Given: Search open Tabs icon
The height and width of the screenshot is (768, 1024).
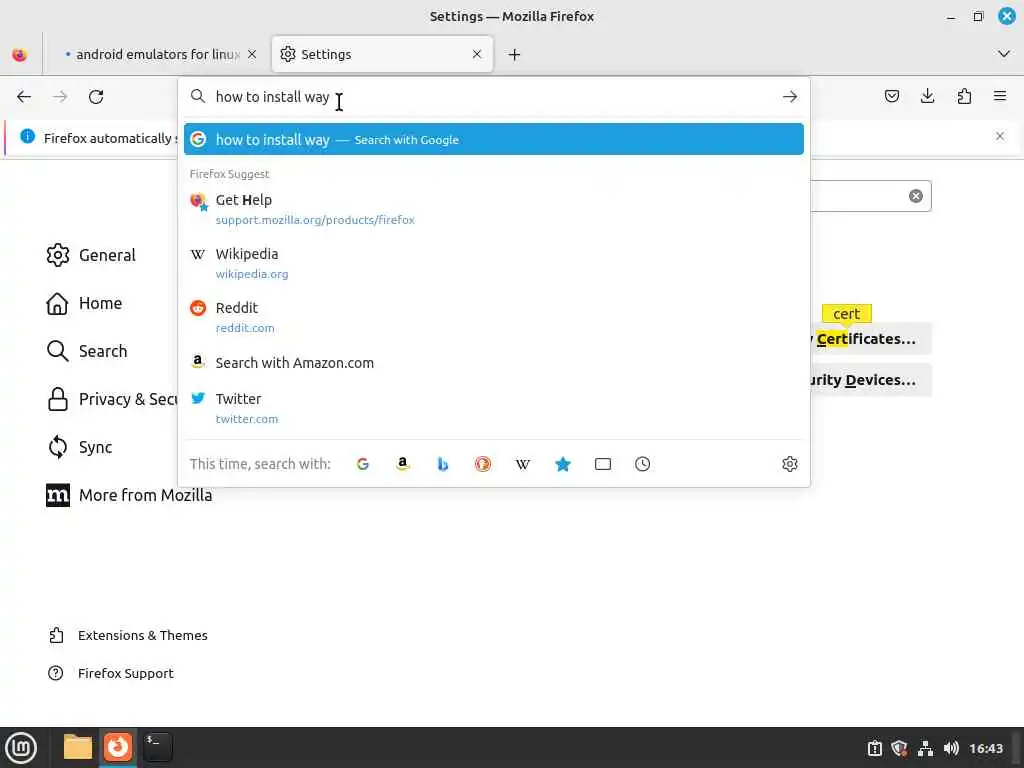Looking at the screenshot, I should [x=603, y=464].
